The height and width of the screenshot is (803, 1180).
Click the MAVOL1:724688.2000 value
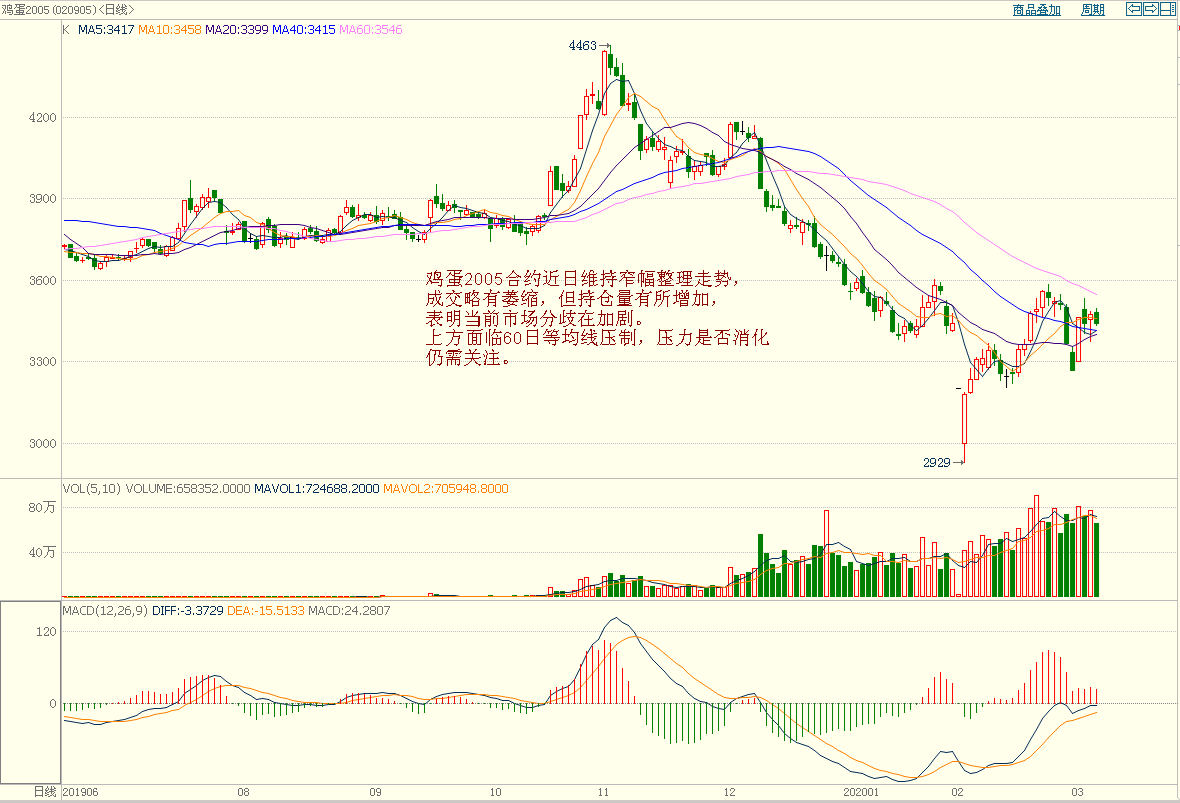[x=316, y=488]
